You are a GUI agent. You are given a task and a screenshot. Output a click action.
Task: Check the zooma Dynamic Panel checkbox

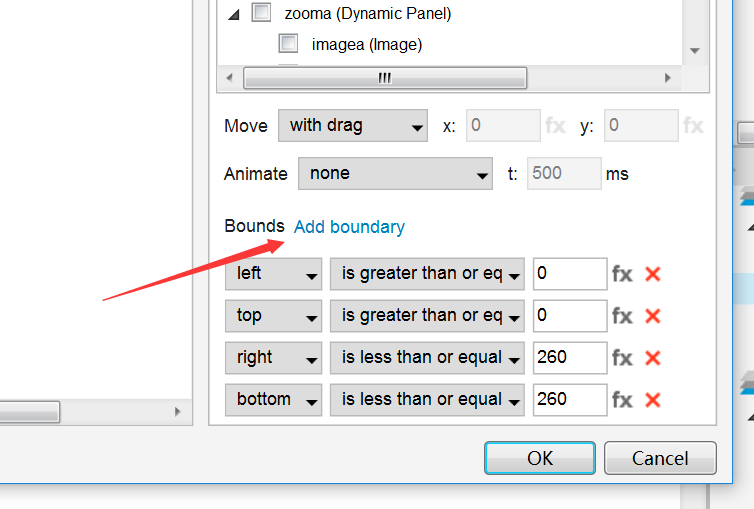262,13
